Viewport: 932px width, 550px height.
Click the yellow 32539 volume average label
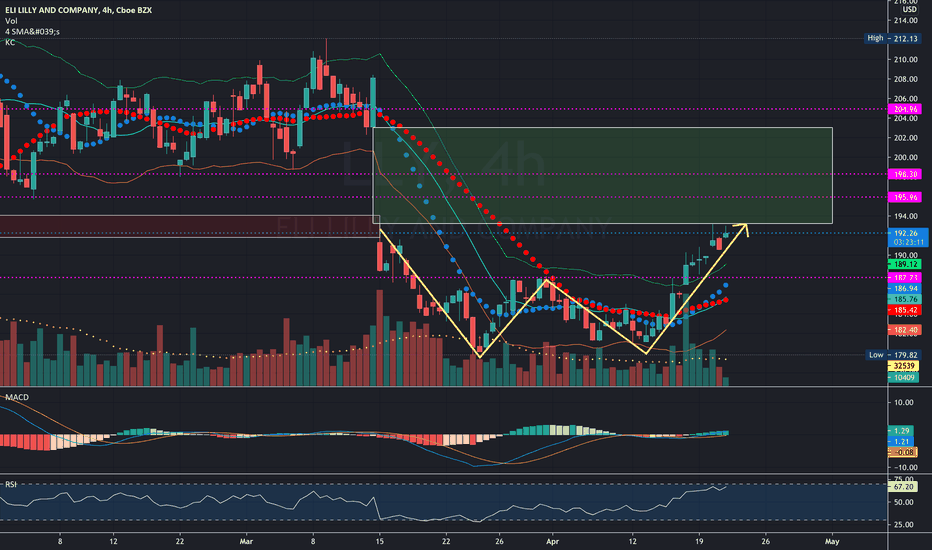pos(903,366)
